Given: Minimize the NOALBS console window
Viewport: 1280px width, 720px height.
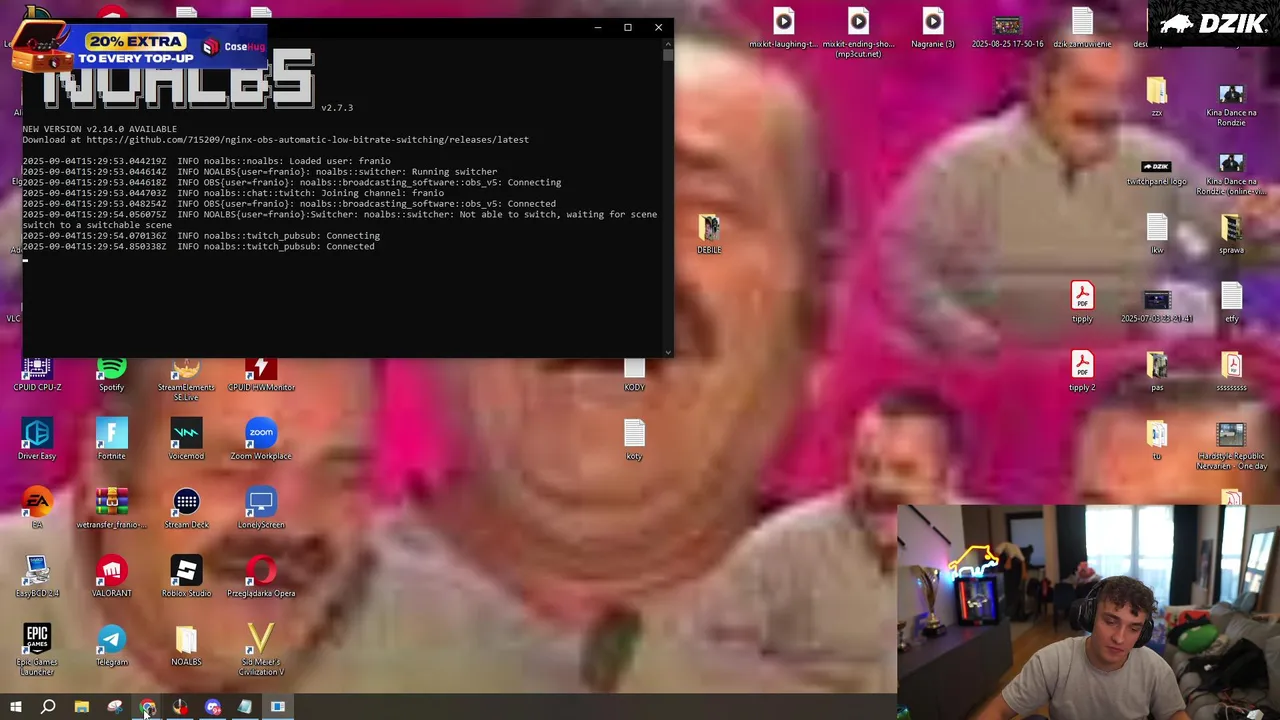Looking at the screenshot, I should pyautogui.click(x=597, y=28).
